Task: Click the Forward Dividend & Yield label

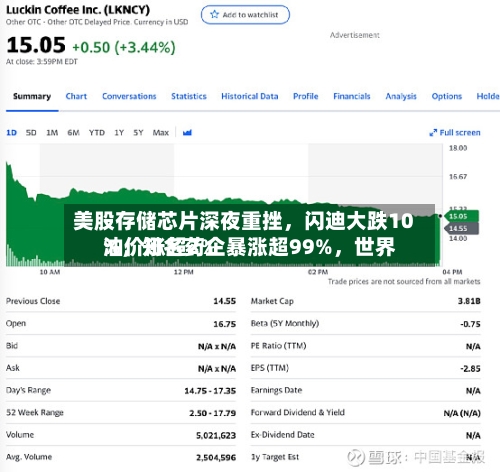Action: (298, 413)
